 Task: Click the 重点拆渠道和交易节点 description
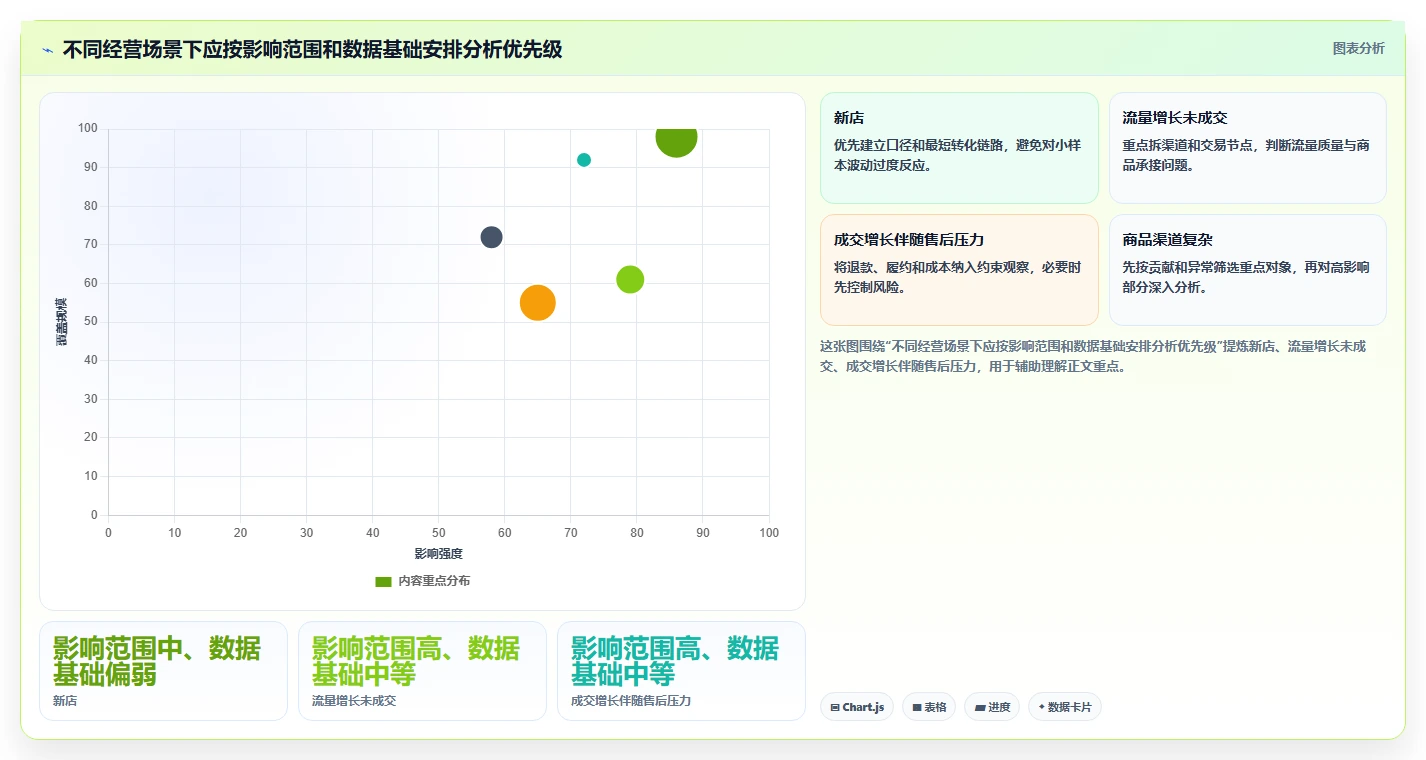pyautogui.click(x=1246, y=155)
